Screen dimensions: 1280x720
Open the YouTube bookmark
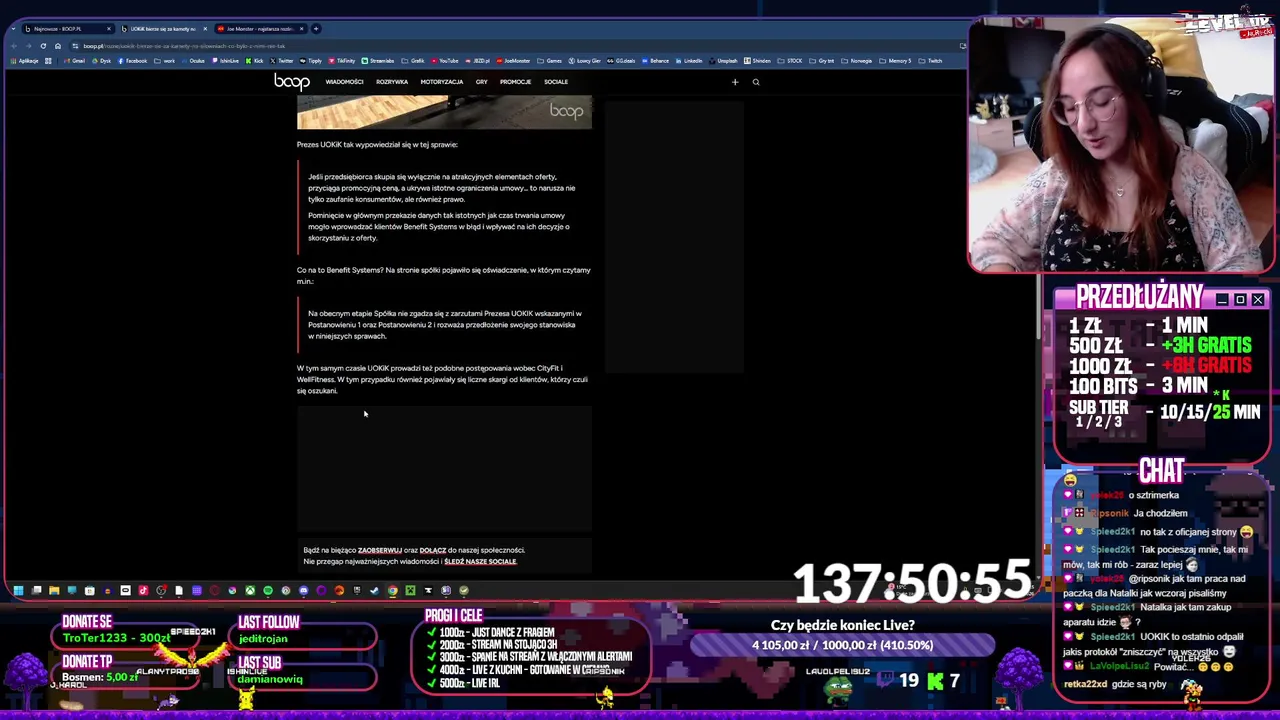tap(445, 61)
